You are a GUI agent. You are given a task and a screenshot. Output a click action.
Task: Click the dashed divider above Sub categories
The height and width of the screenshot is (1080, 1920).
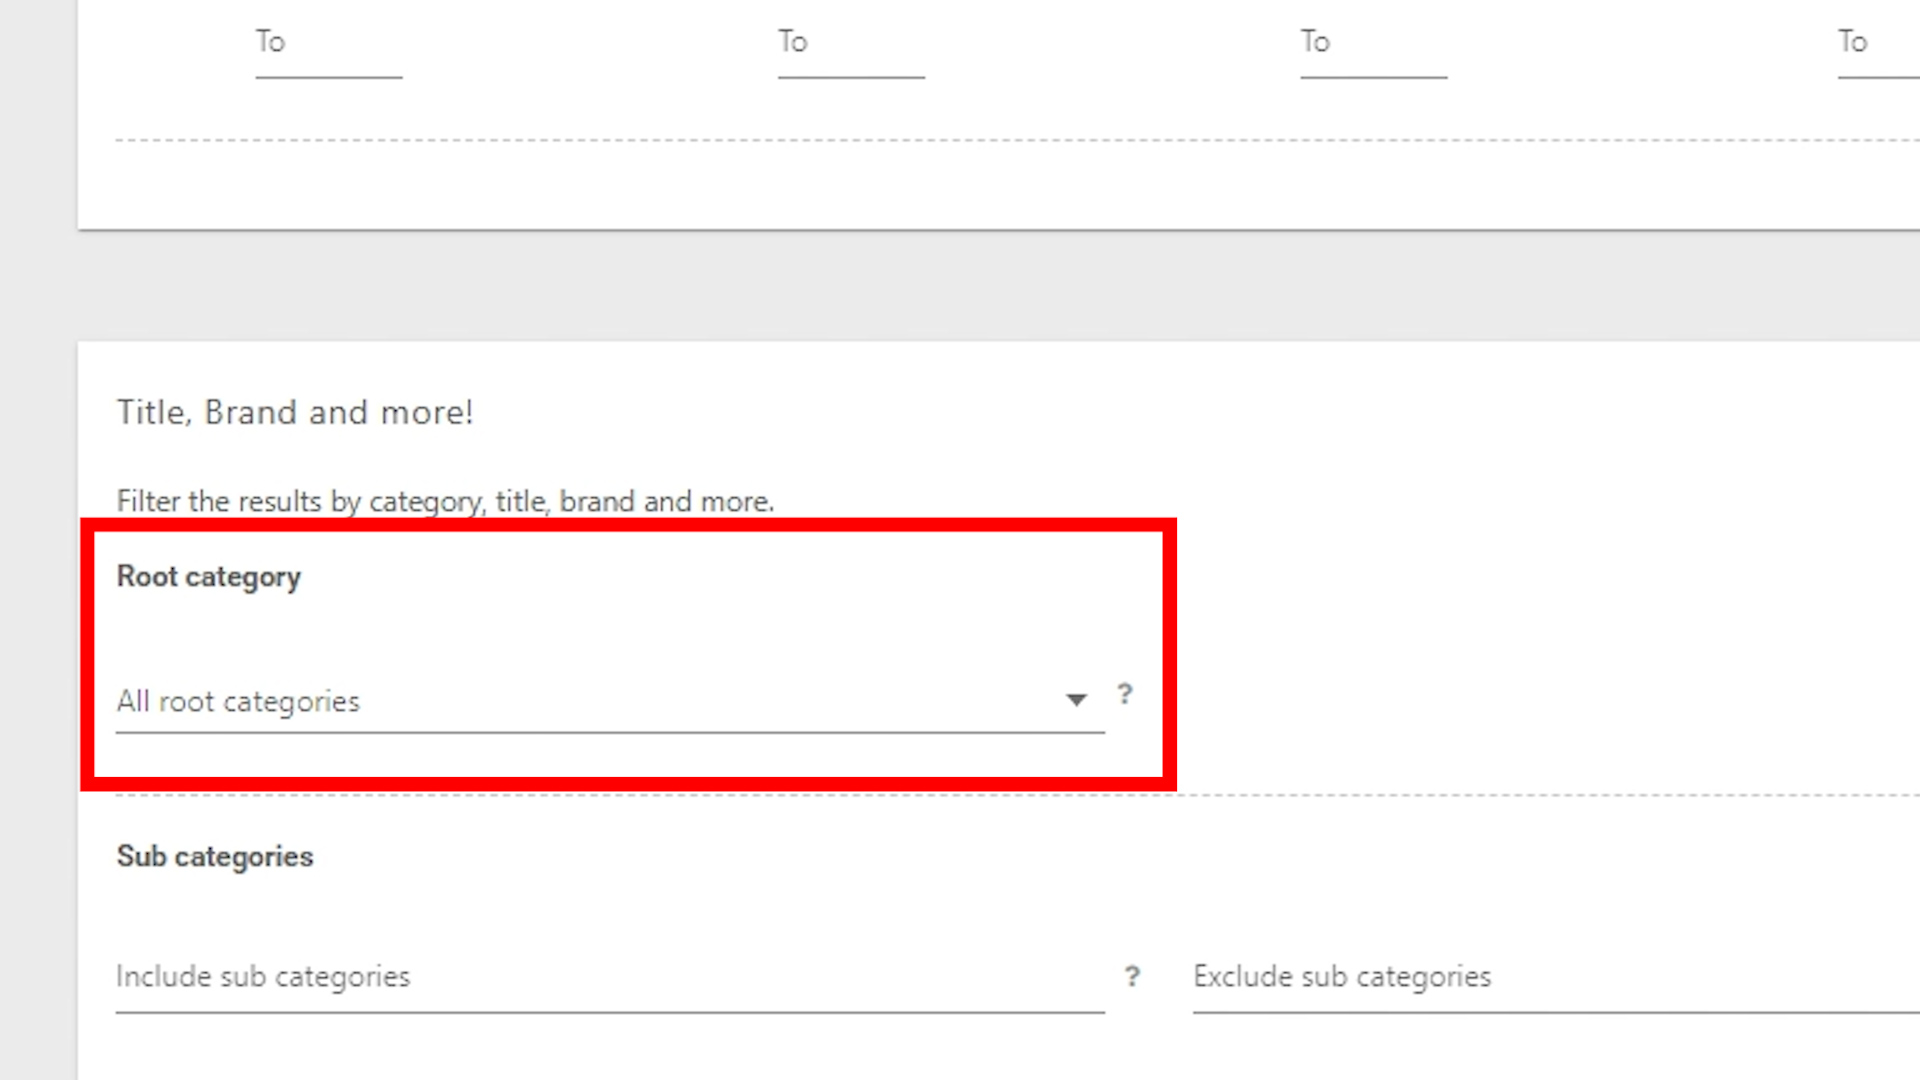[x=1500, y=795]
